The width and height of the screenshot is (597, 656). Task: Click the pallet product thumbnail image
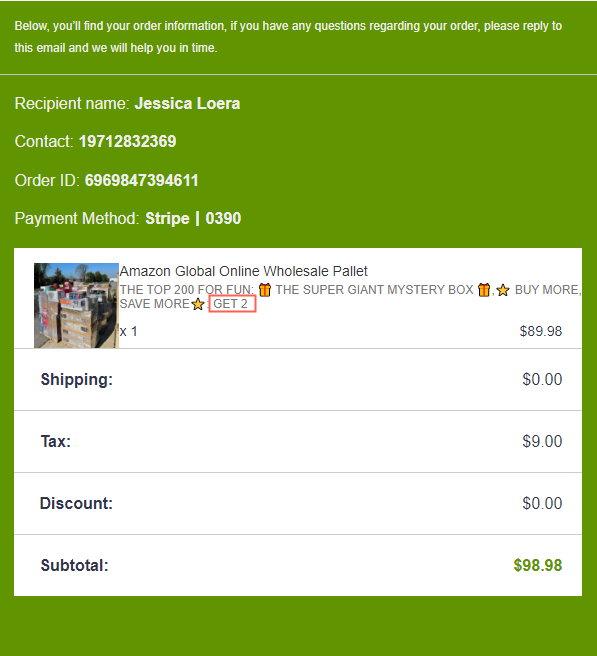tap(77, 305)
